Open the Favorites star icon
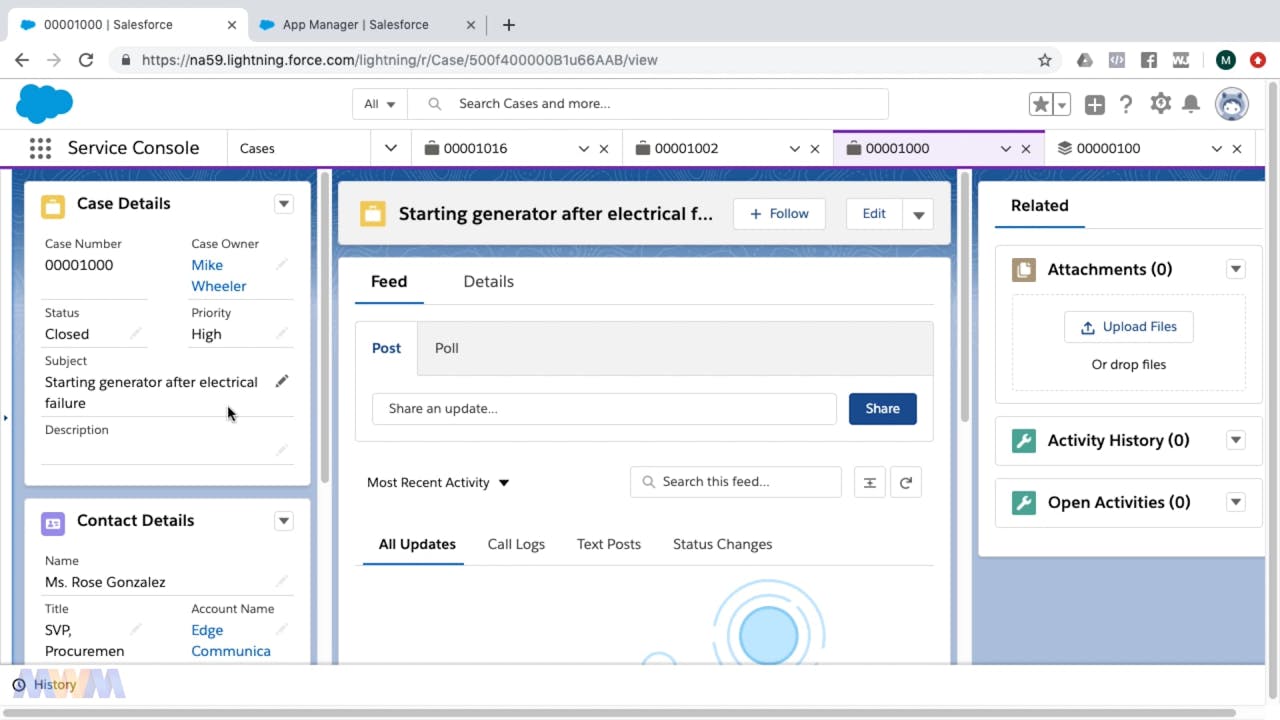 click(1041, 104)
